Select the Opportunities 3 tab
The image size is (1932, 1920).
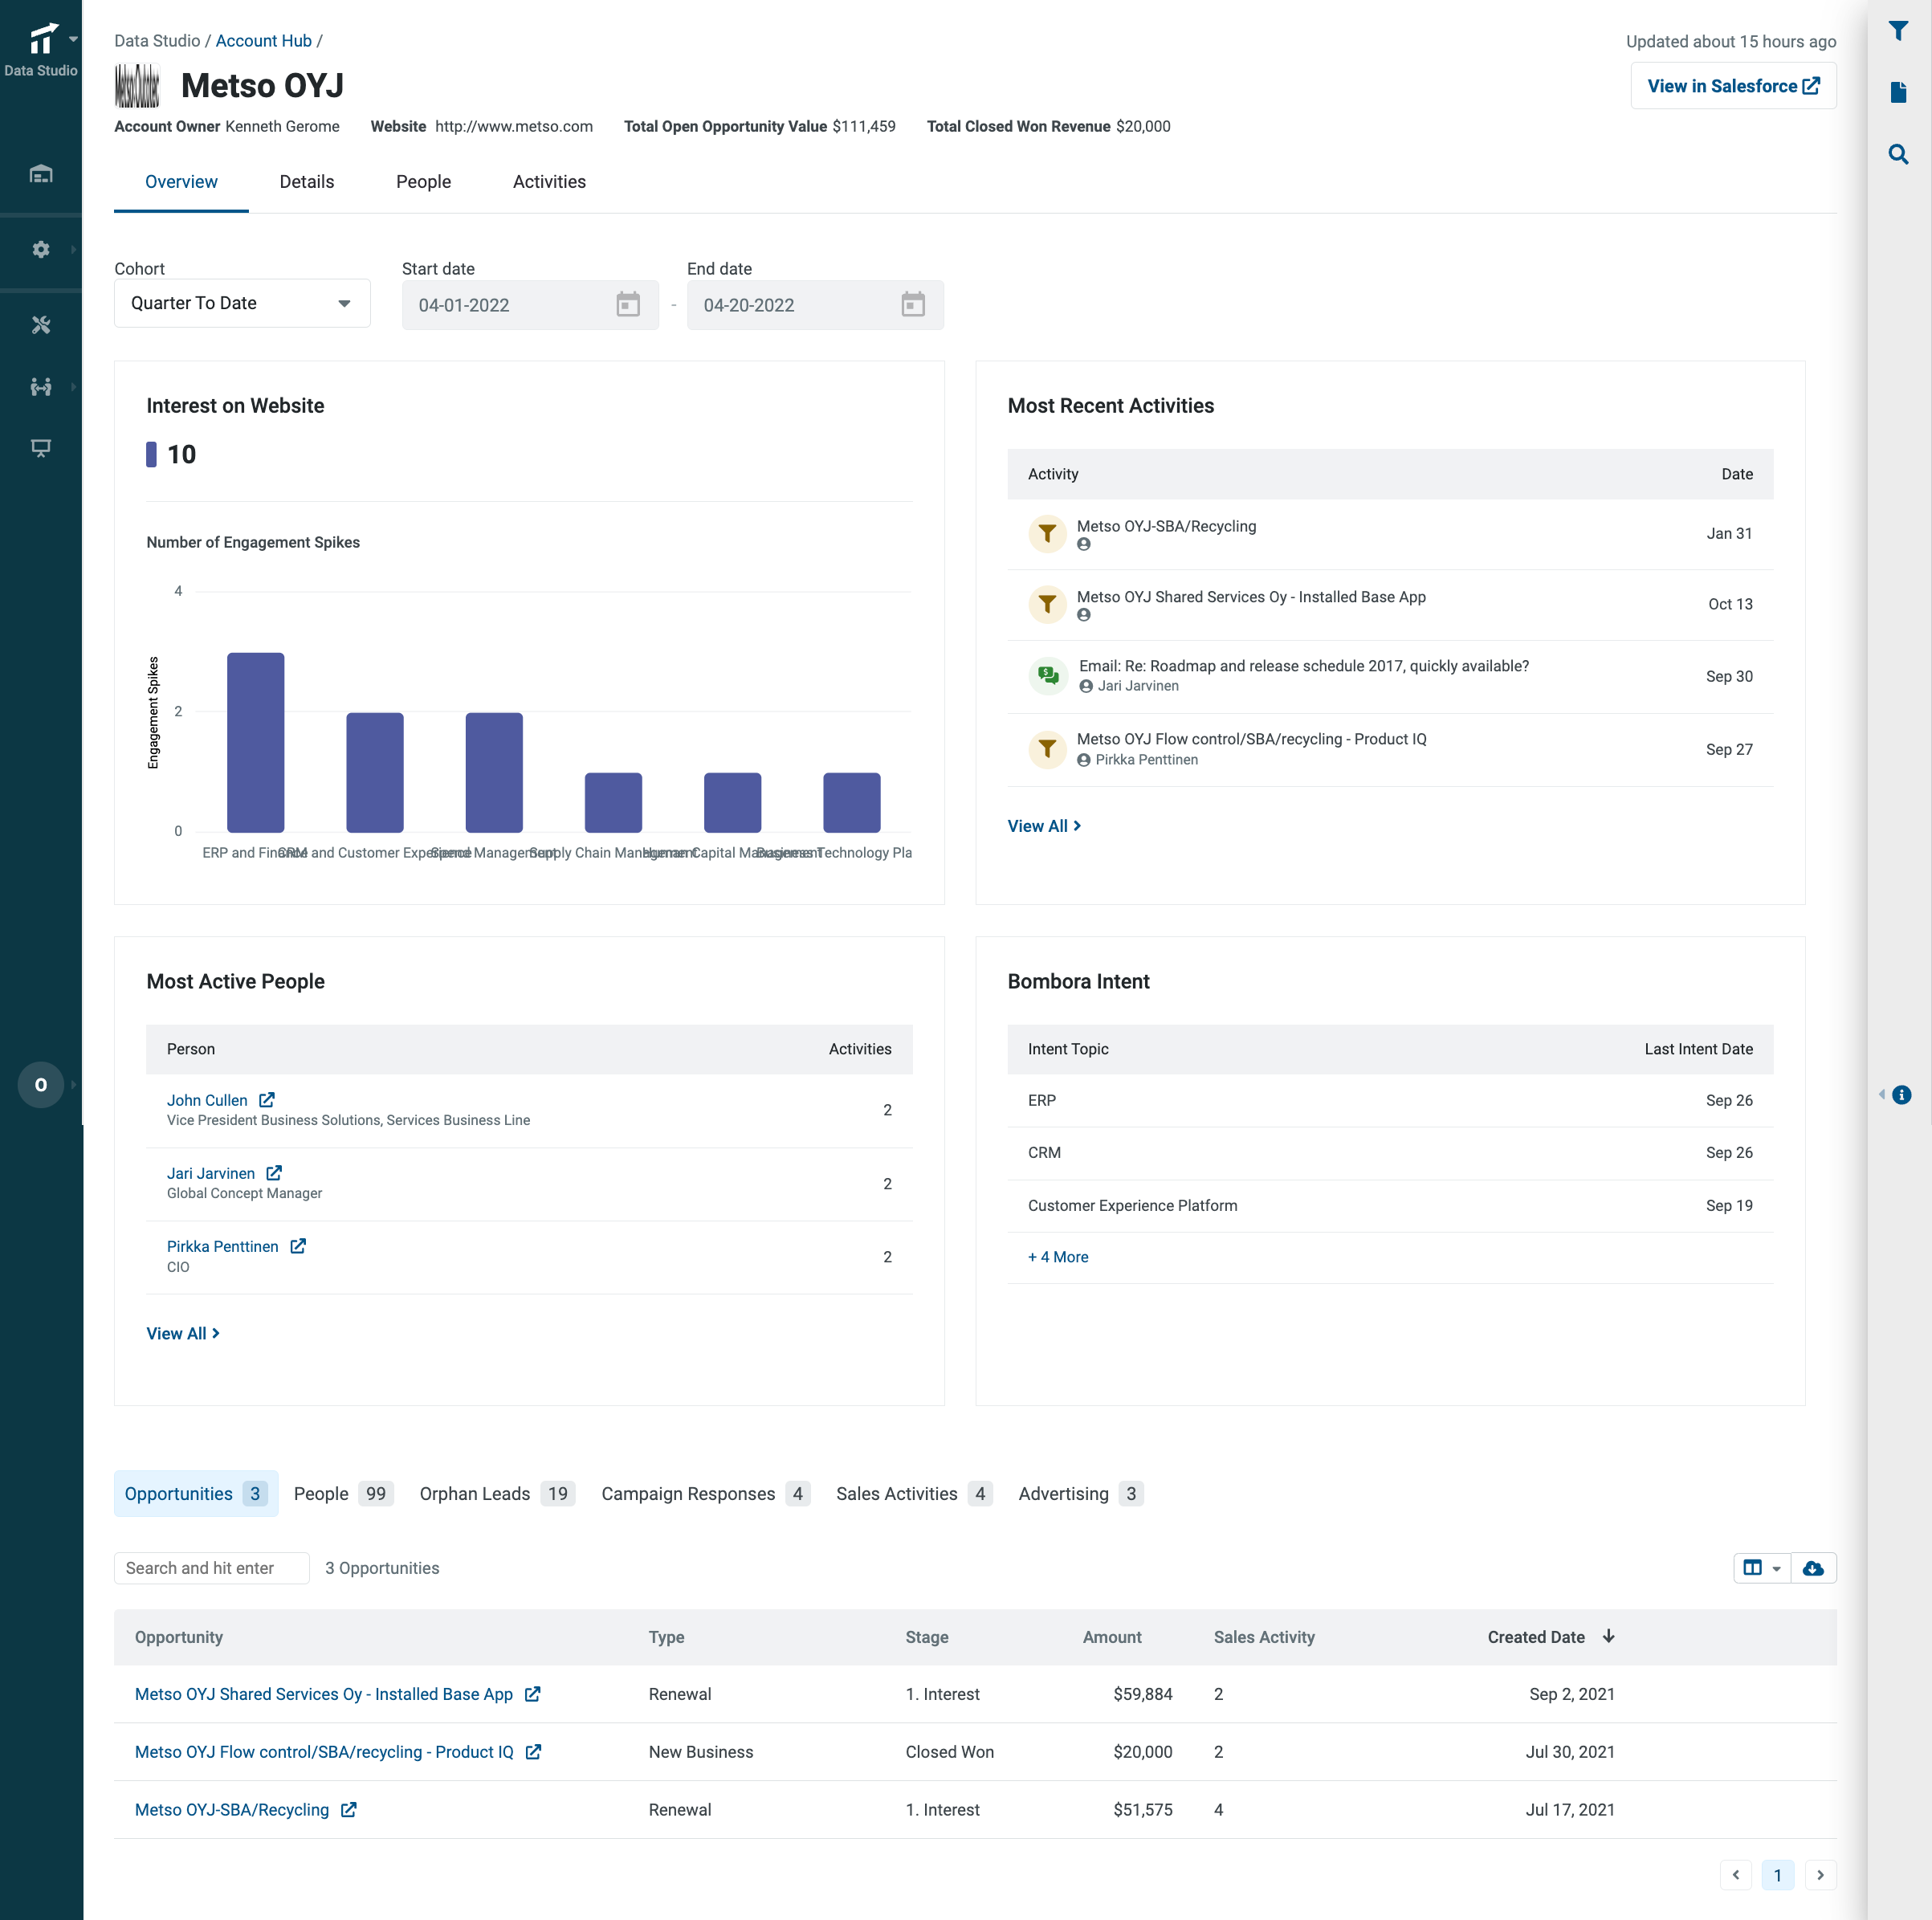click(x=196, y=1494)
